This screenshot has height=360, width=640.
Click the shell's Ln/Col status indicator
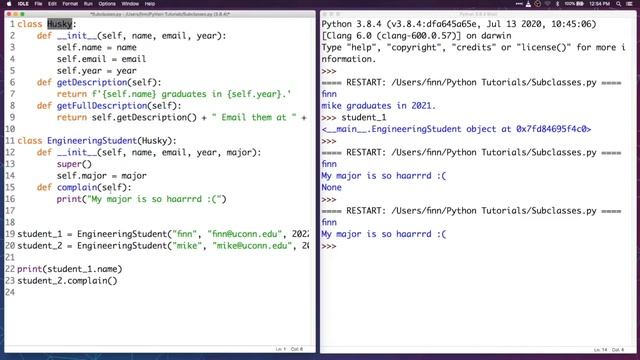pos(609,350)
